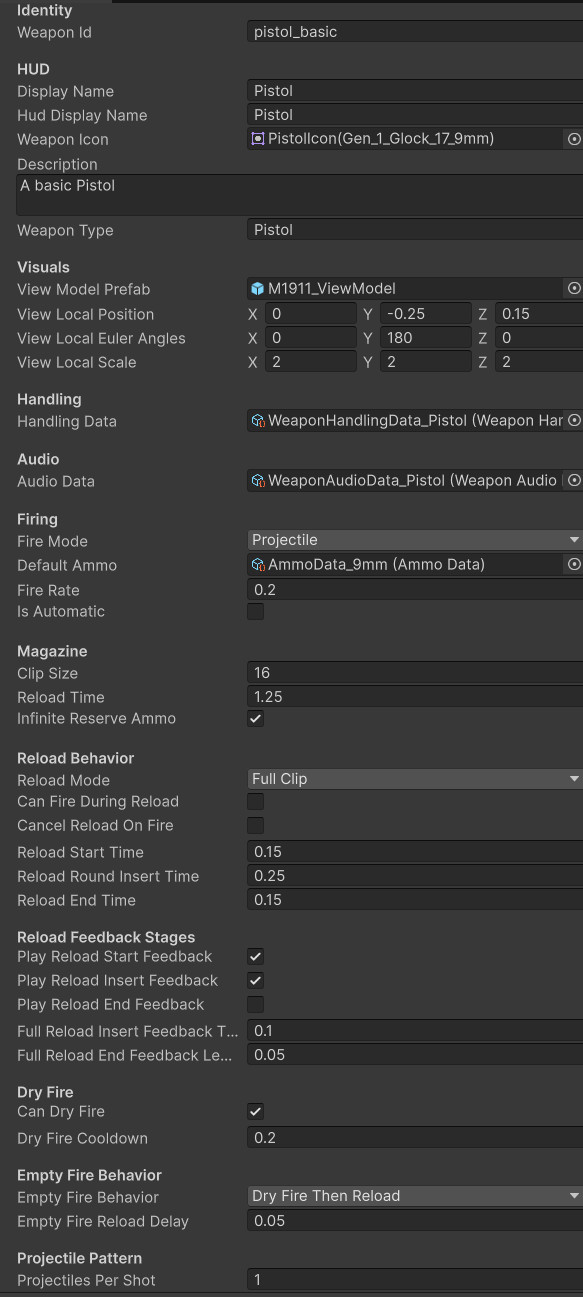Click the Dry Fire Cooldown label
Screen dimensions: 583x1297
click(82, 1138)
